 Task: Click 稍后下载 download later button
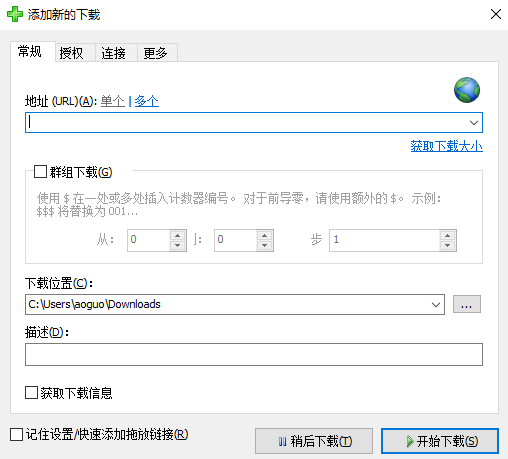pos(314,441)
